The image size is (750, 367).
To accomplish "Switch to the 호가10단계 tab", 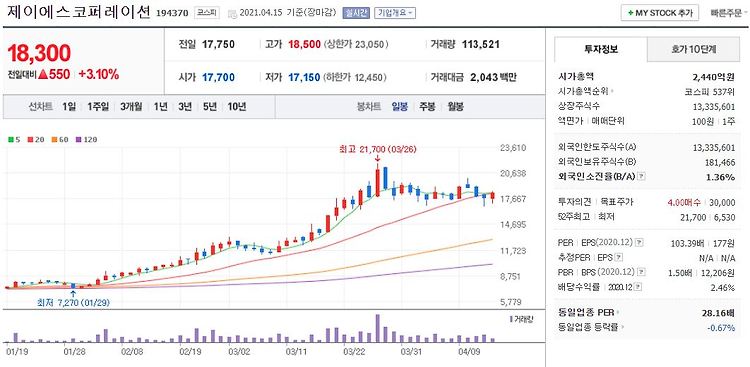I will click(x=693, y=49).
